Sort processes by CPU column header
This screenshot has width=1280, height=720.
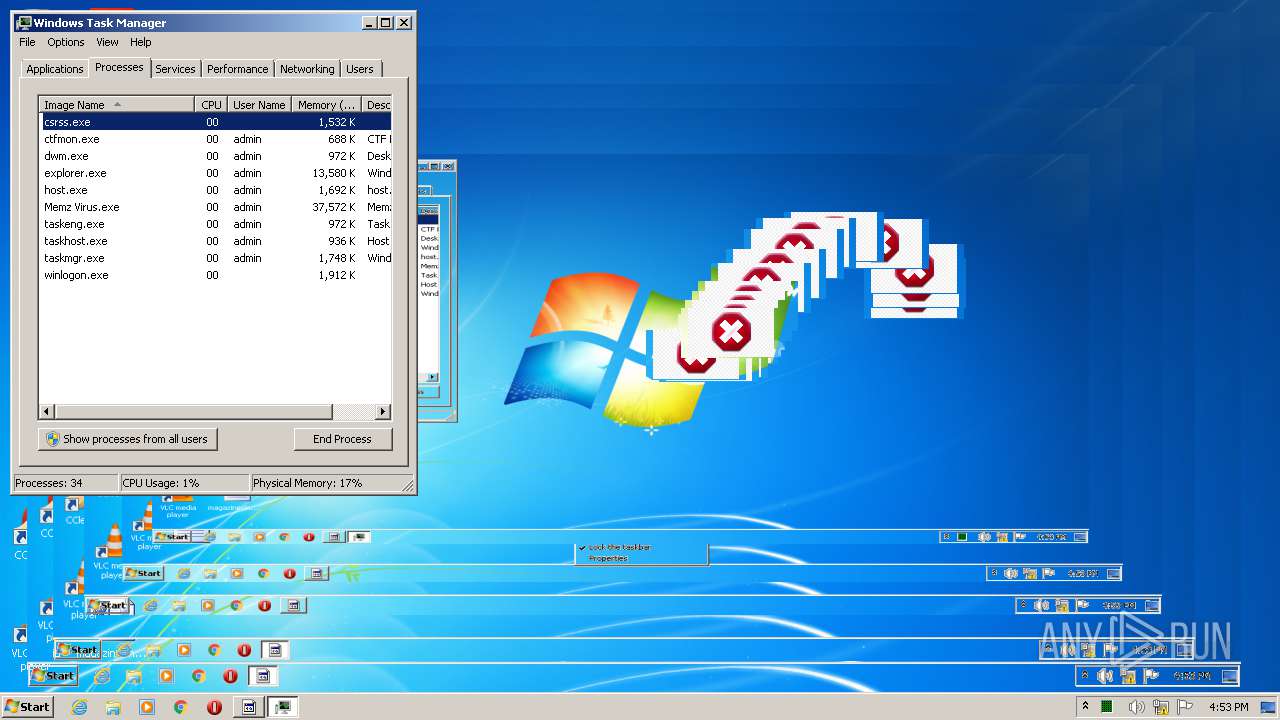tap(211, 104)
